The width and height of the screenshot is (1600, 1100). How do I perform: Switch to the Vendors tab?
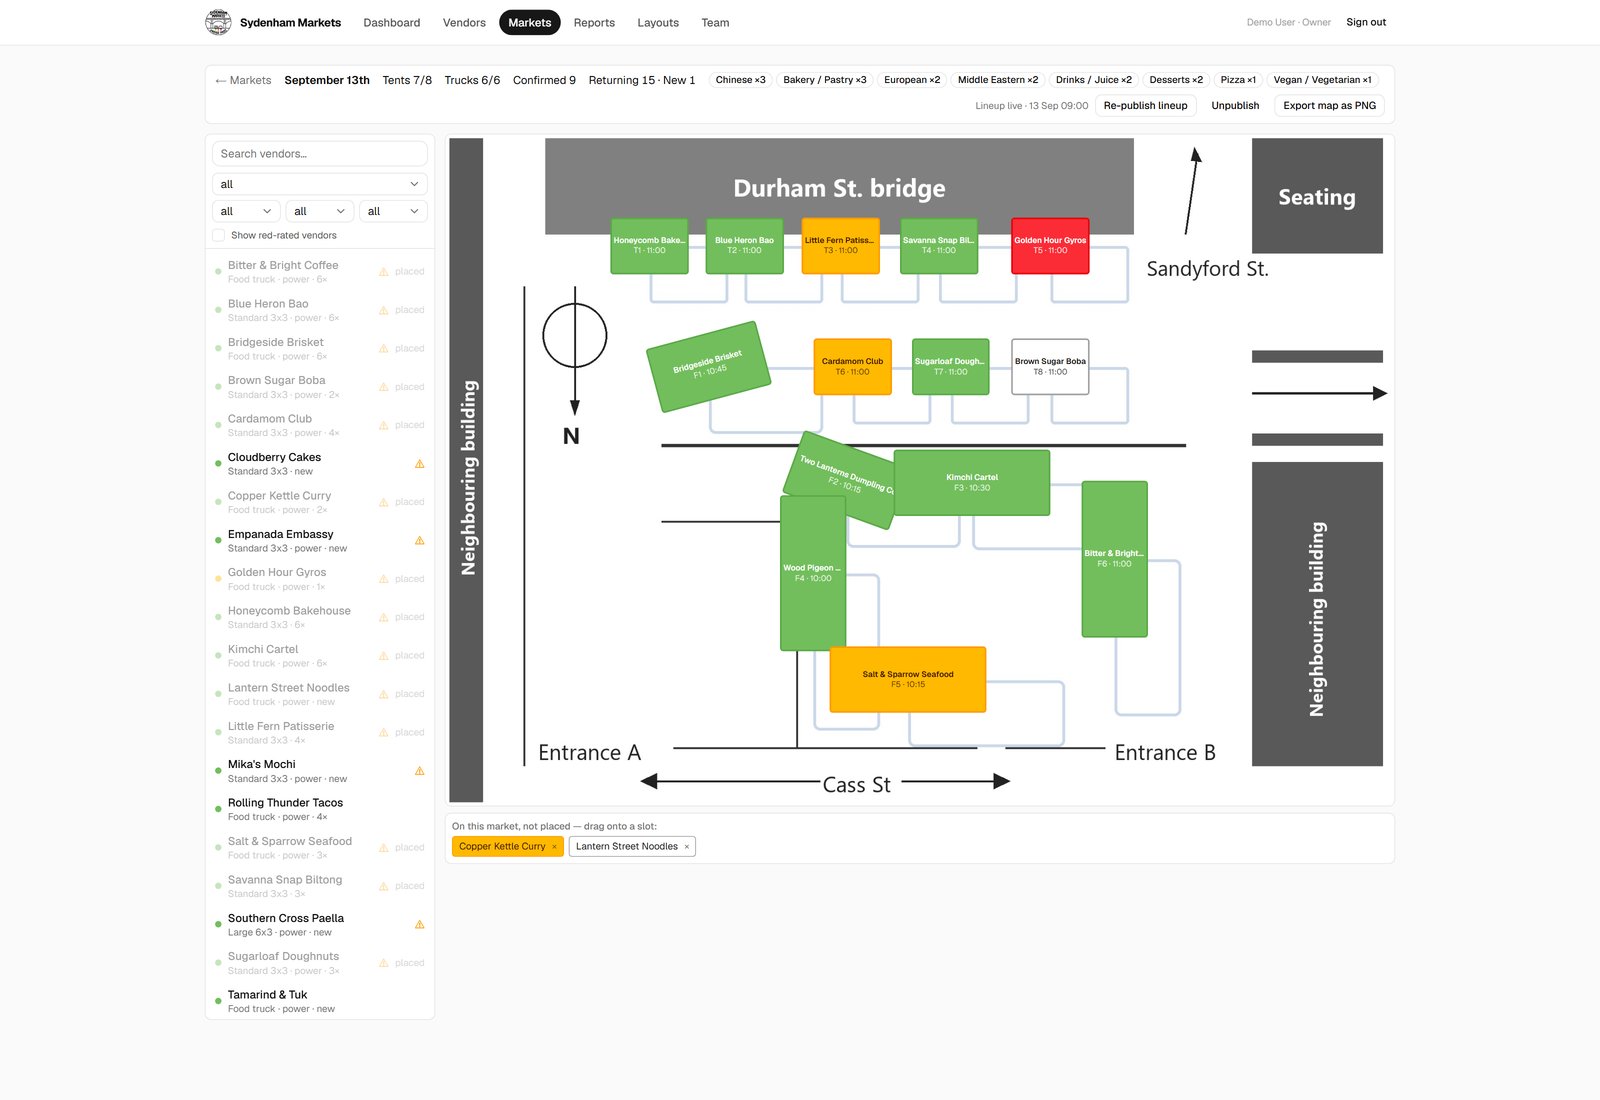coord(464,22)
